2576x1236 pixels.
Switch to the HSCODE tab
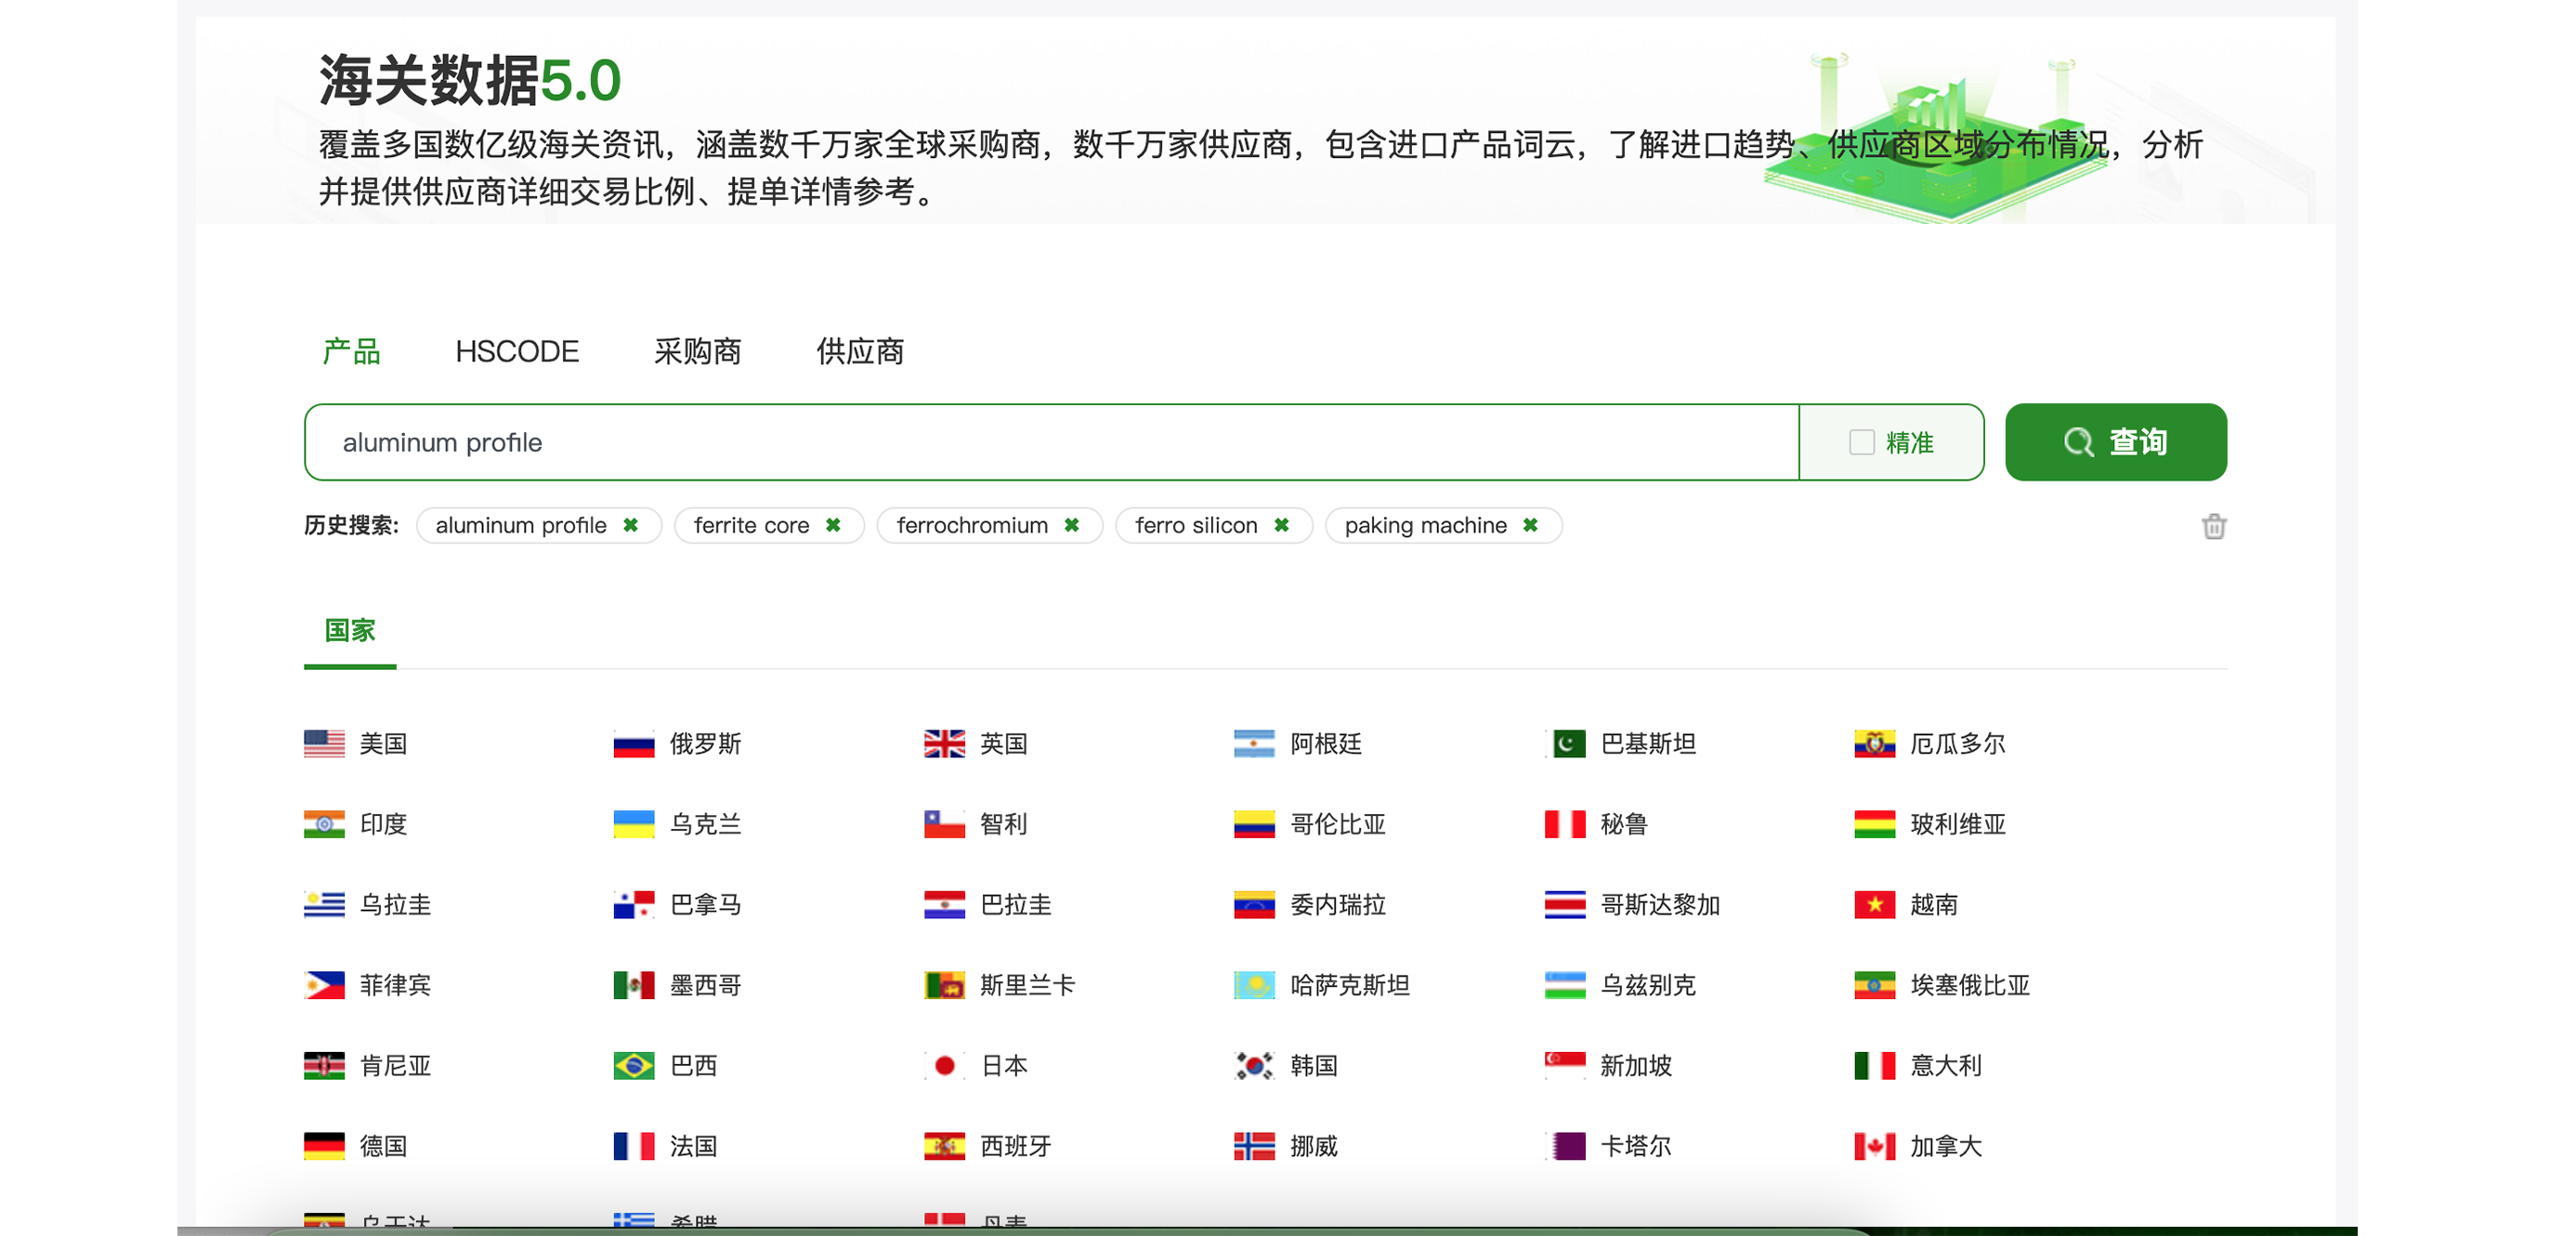coord(517,351)
